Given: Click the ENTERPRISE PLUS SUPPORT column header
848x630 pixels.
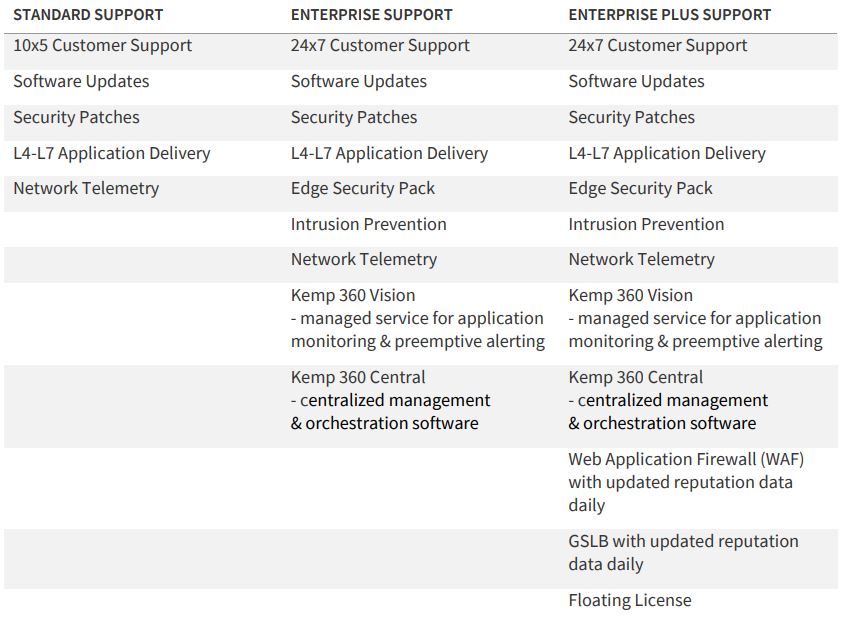Looking at the screenshot, I should tap(669, 15).
